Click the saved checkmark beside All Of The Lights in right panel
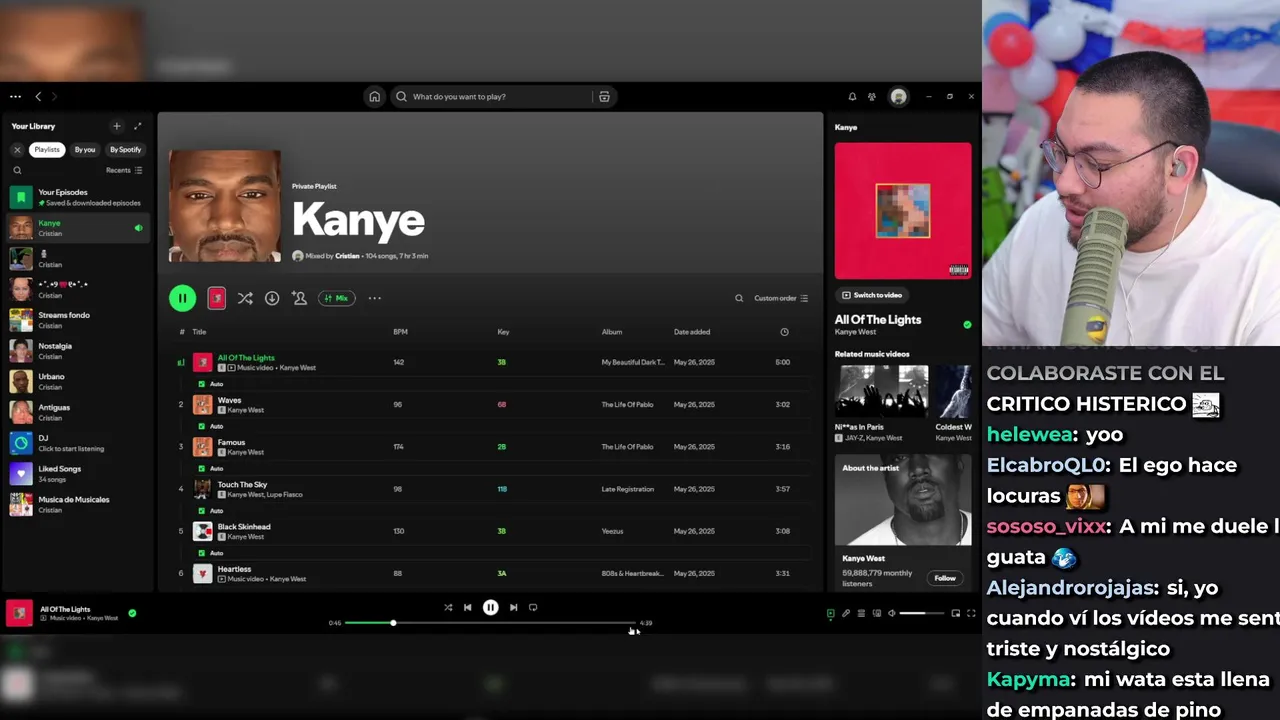 tap(967, 324)
